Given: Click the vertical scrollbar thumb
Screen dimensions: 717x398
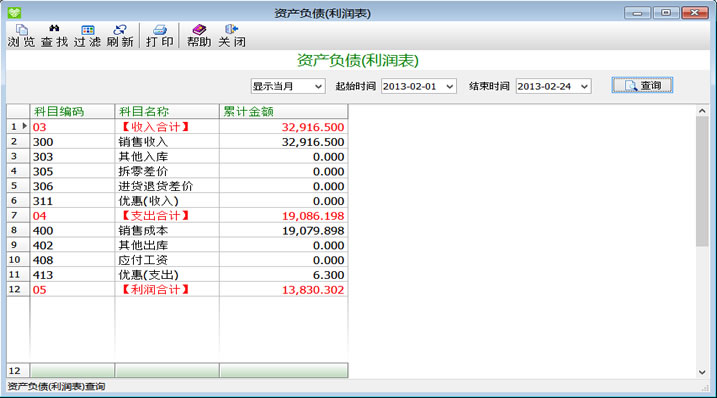Looking at the screenshot, I should click(x=702, y=182).
